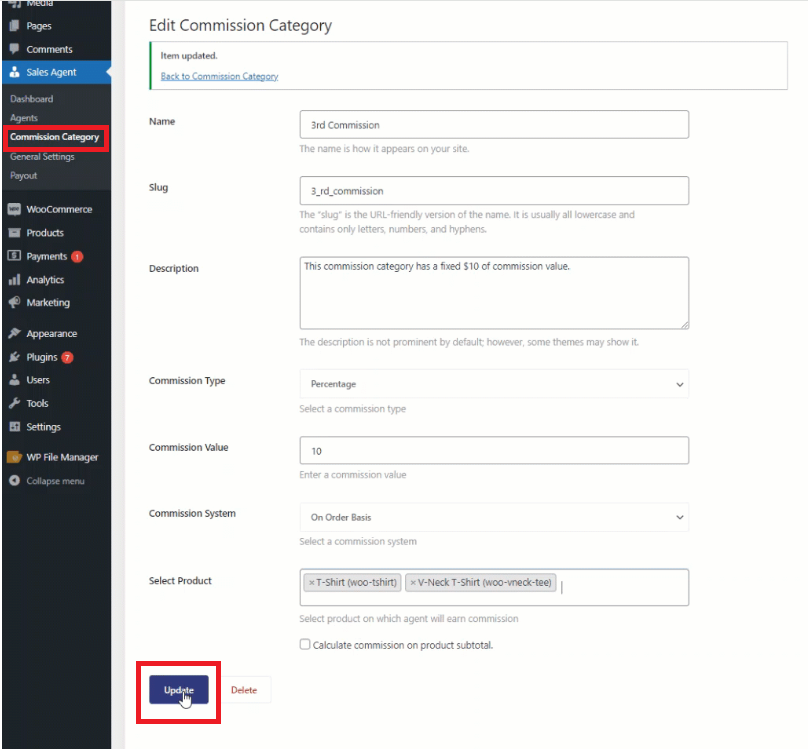Expand the Commission System dropdown
Screen dimensions: 808x749
493,517
